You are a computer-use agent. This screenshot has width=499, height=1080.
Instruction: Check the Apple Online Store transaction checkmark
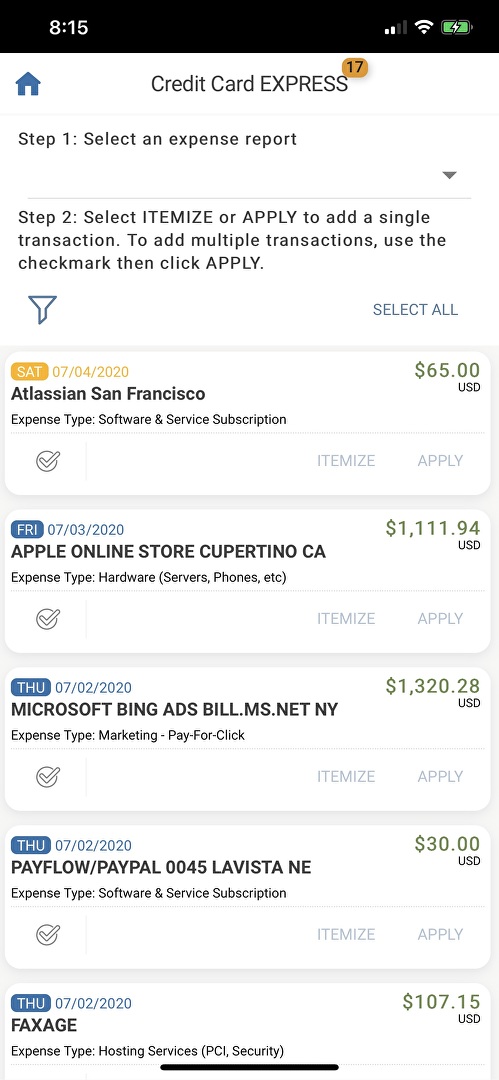coord(48,619)
